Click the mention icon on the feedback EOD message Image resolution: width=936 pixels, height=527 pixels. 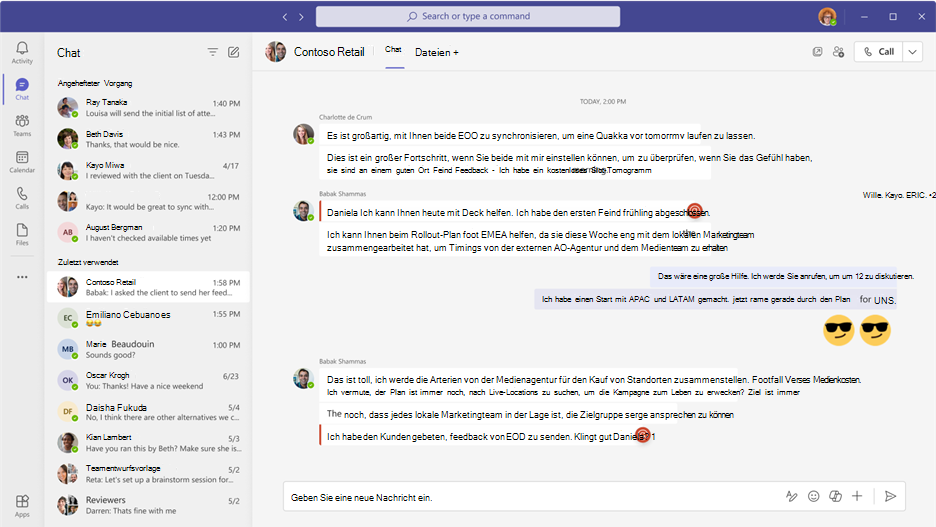click(642, 435)
